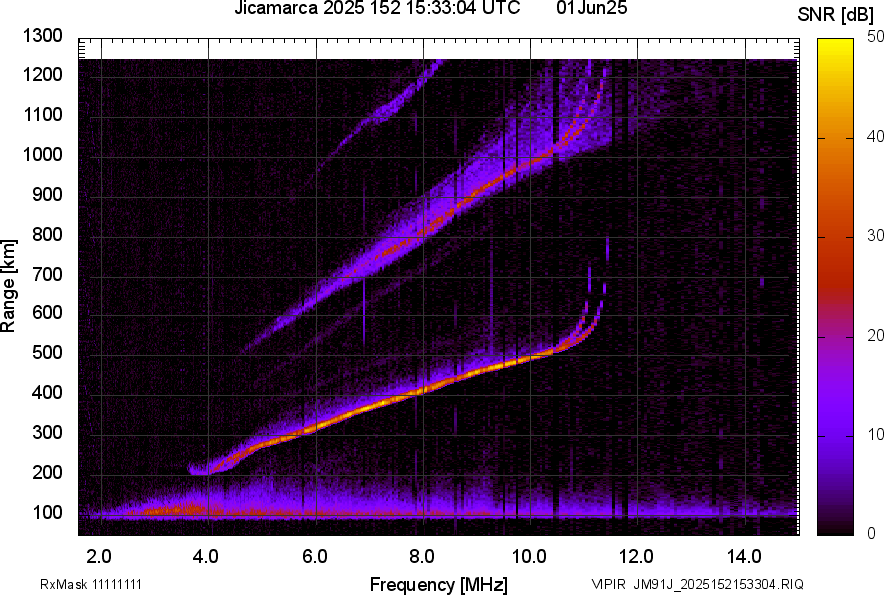Image resolution: width=884 pixels, height=595 pixels.
Task: Click the bright F-layer trace at 8 MHz, 400 km
Action: [x=422, y=390]
